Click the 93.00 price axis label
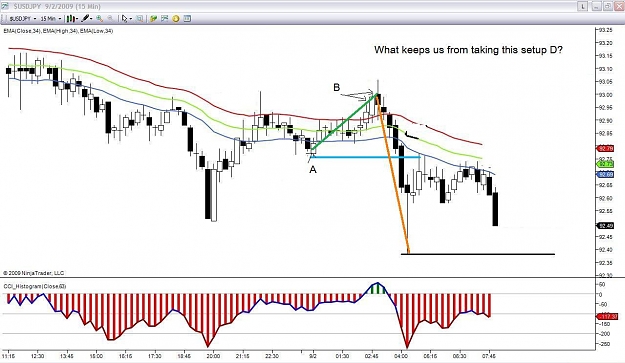 (x=605, y=95)
